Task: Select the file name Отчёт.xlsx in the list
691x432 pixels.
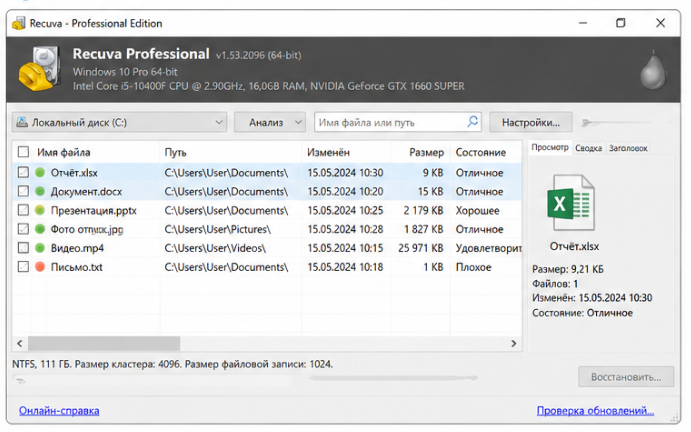Action: pos(74,173)
